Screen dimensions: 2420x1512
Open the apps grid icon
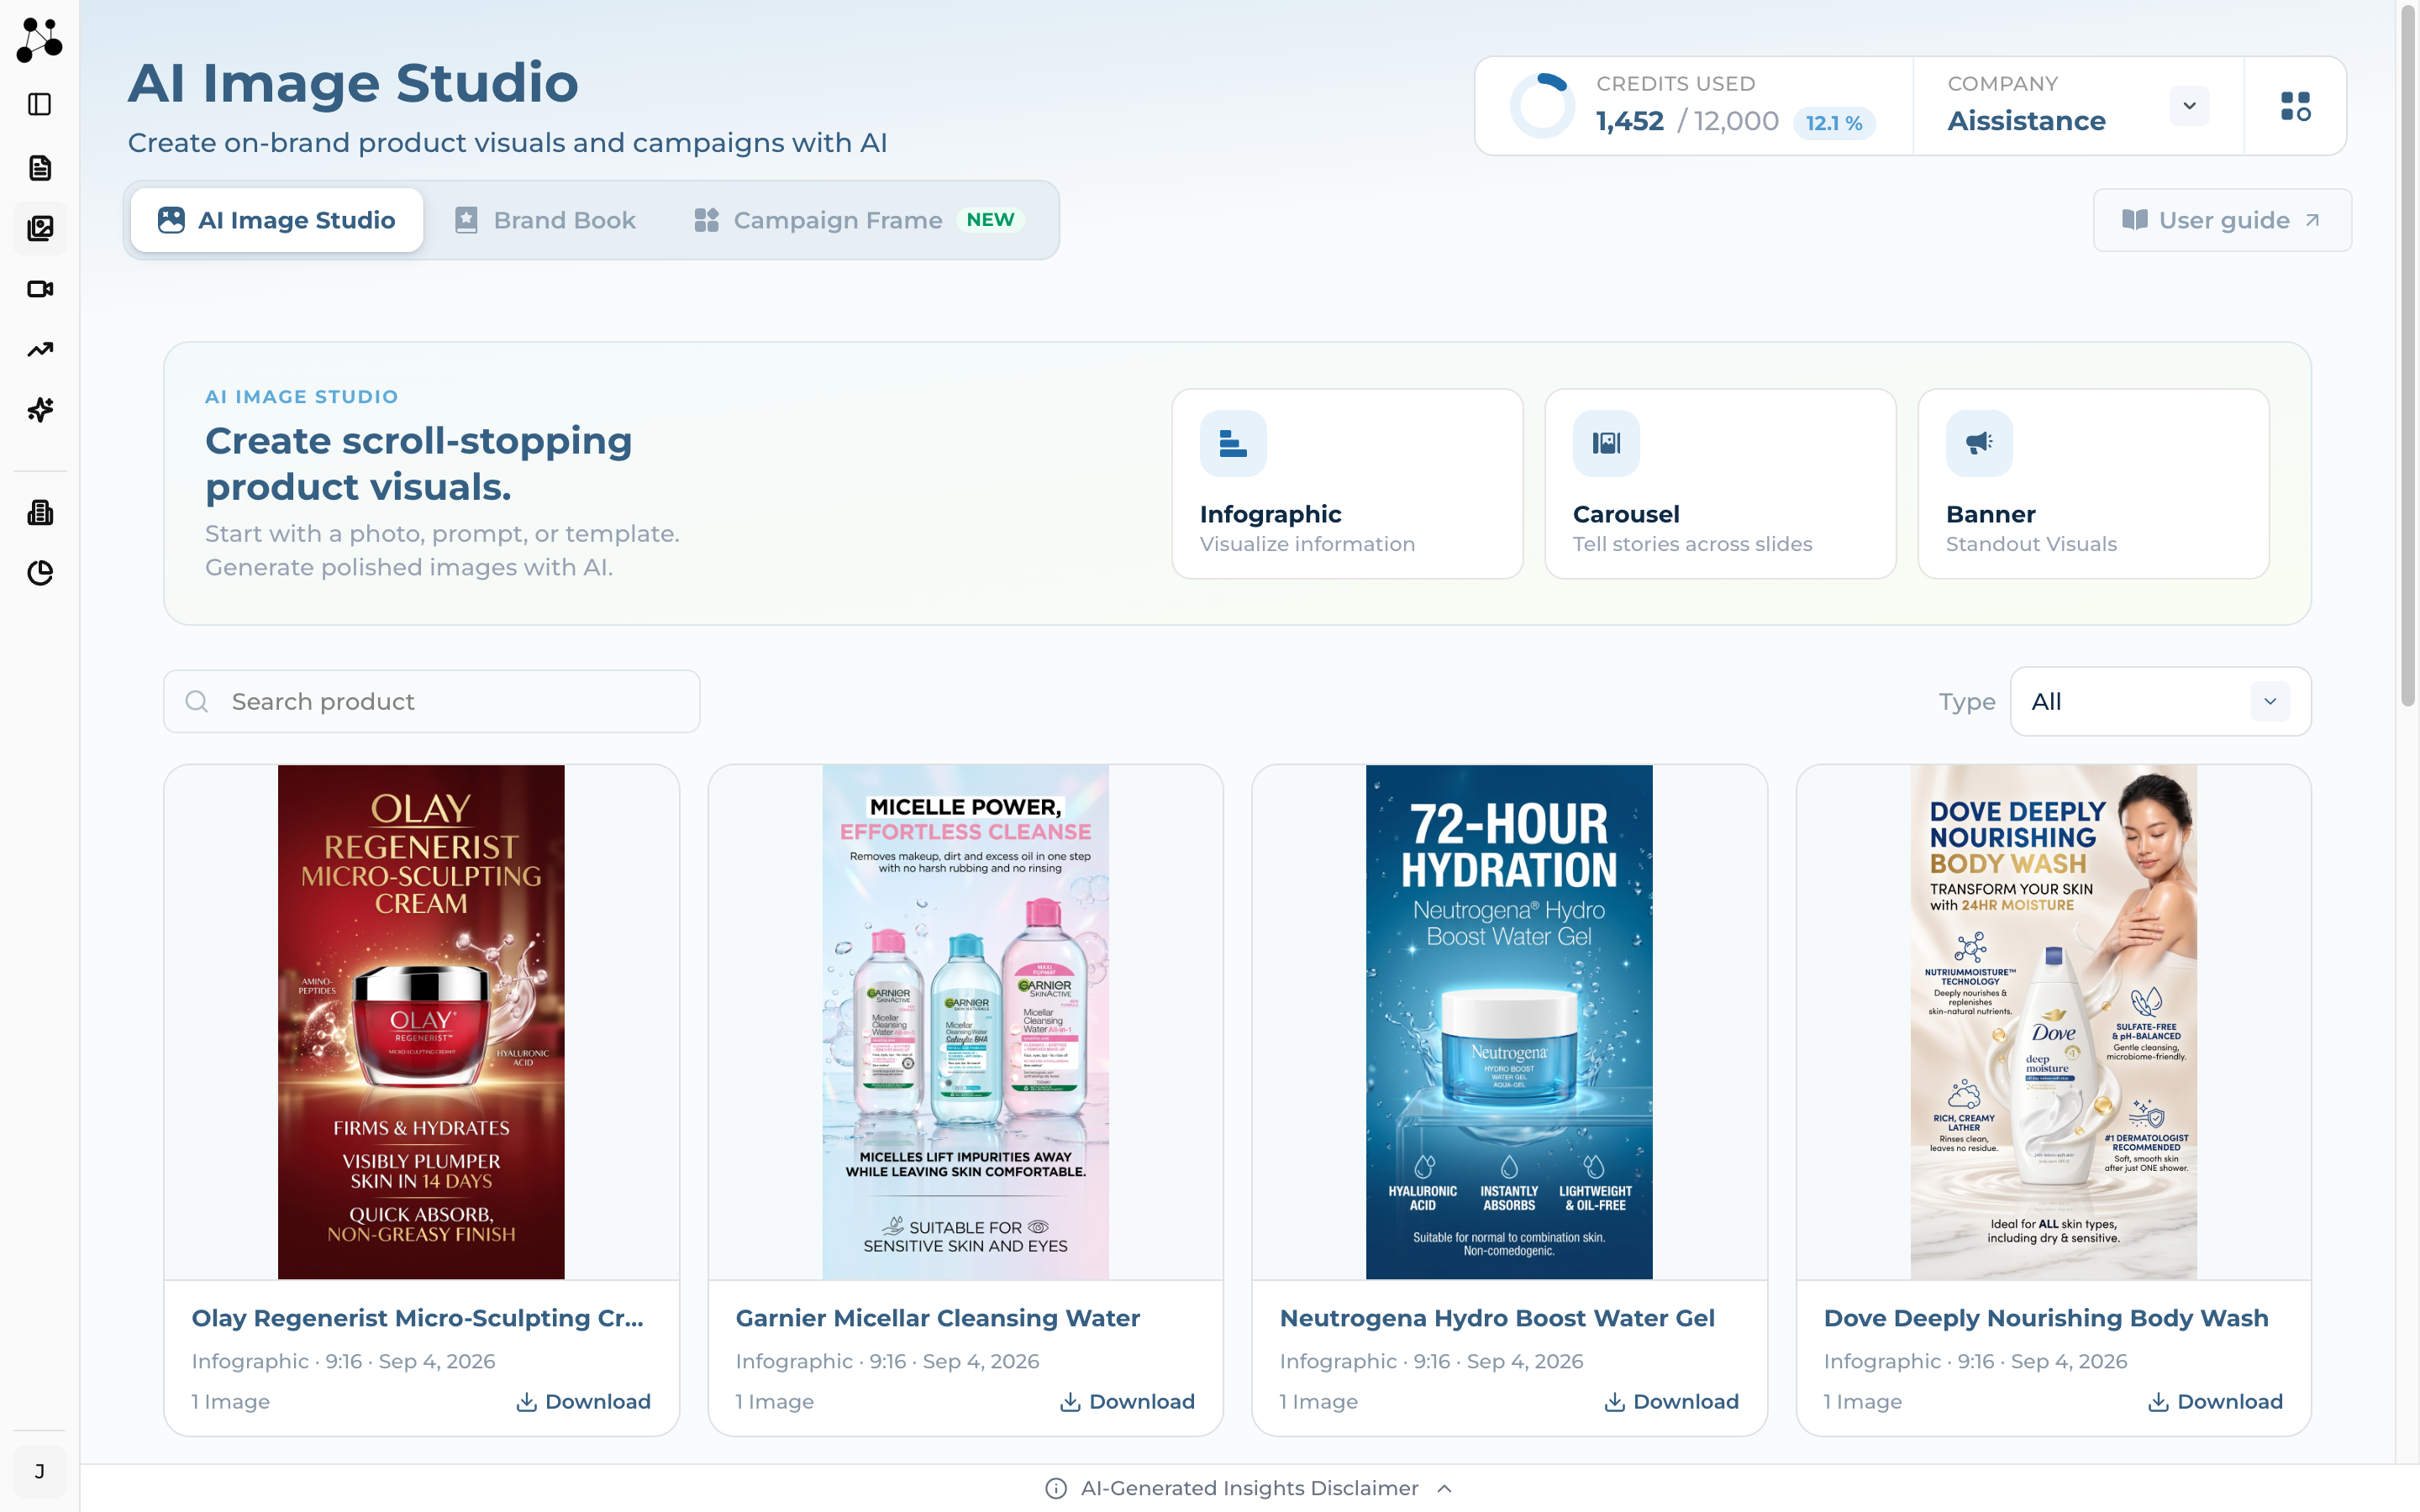[2296, 106]
